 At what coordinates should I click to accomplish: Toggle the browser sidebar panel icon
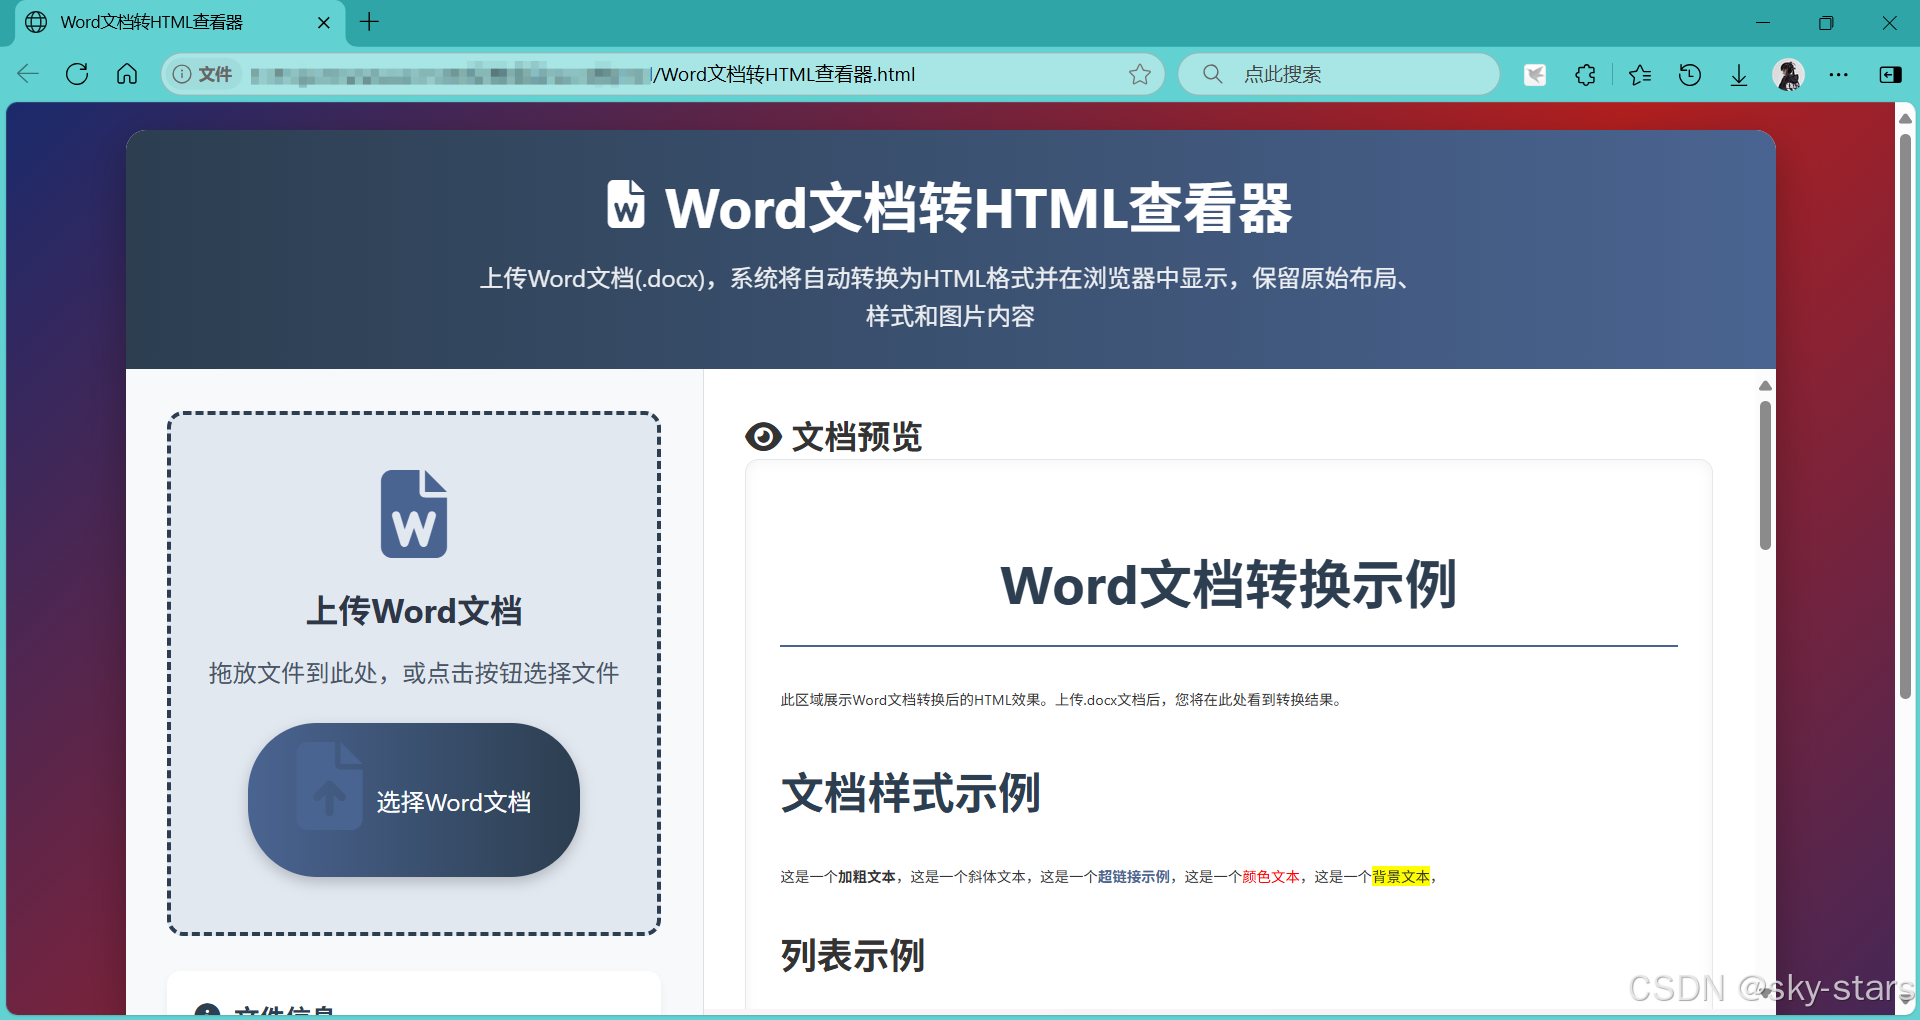click(x=1890, y=74)
